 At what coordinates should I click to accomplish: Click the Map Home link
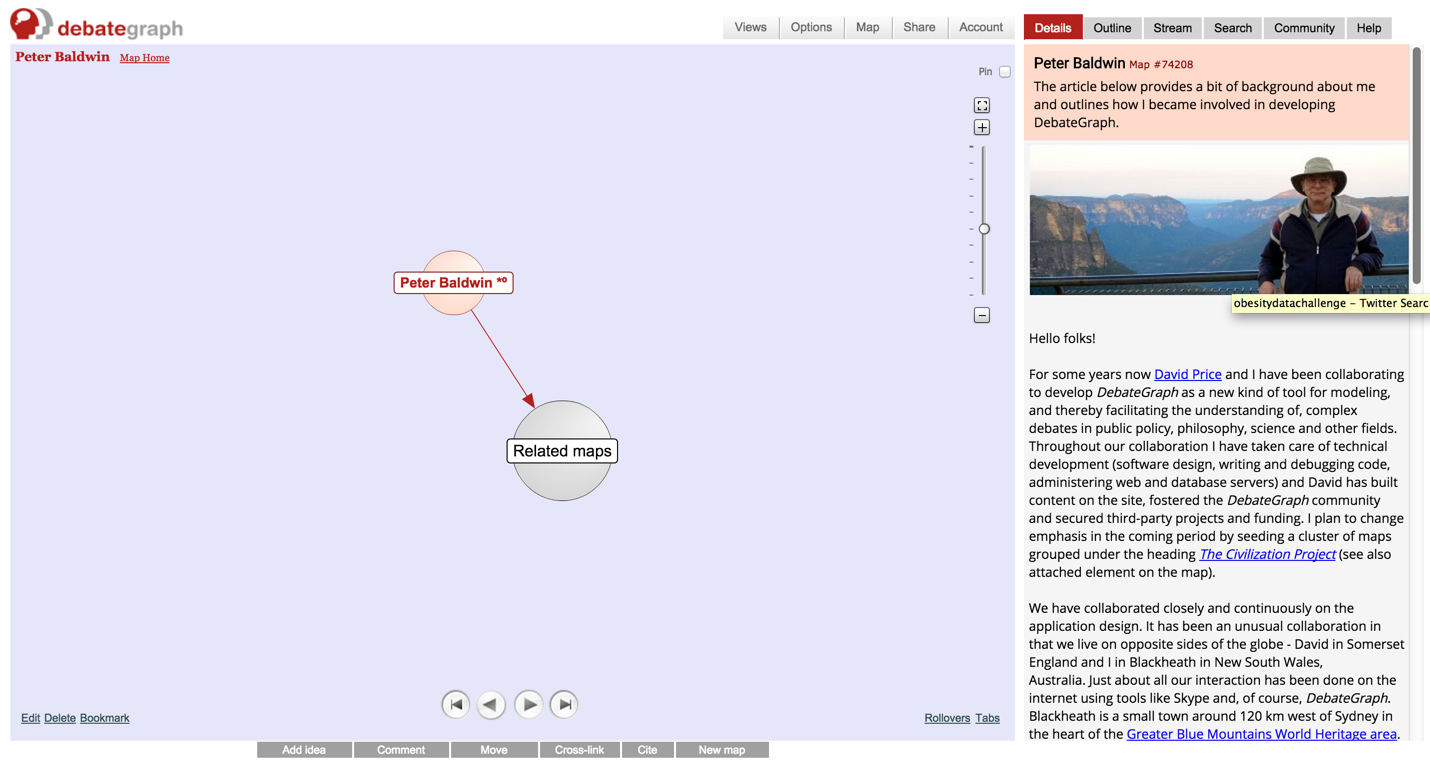point(145,58)
